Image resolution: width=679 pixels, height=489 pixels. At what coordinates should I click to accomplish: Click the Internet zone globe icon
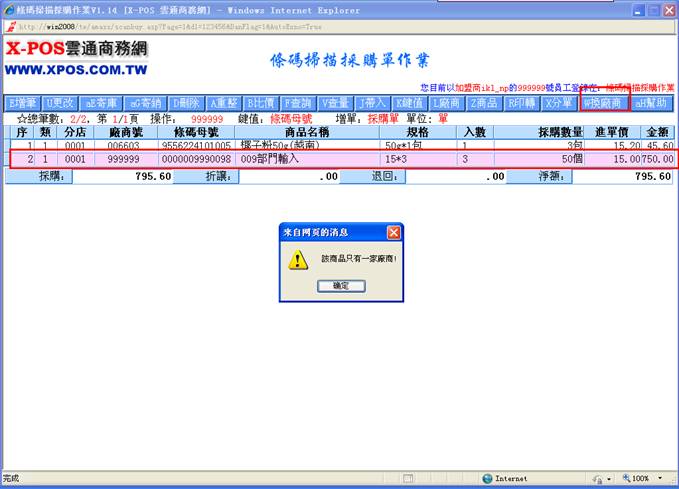(x=487, y=479)
